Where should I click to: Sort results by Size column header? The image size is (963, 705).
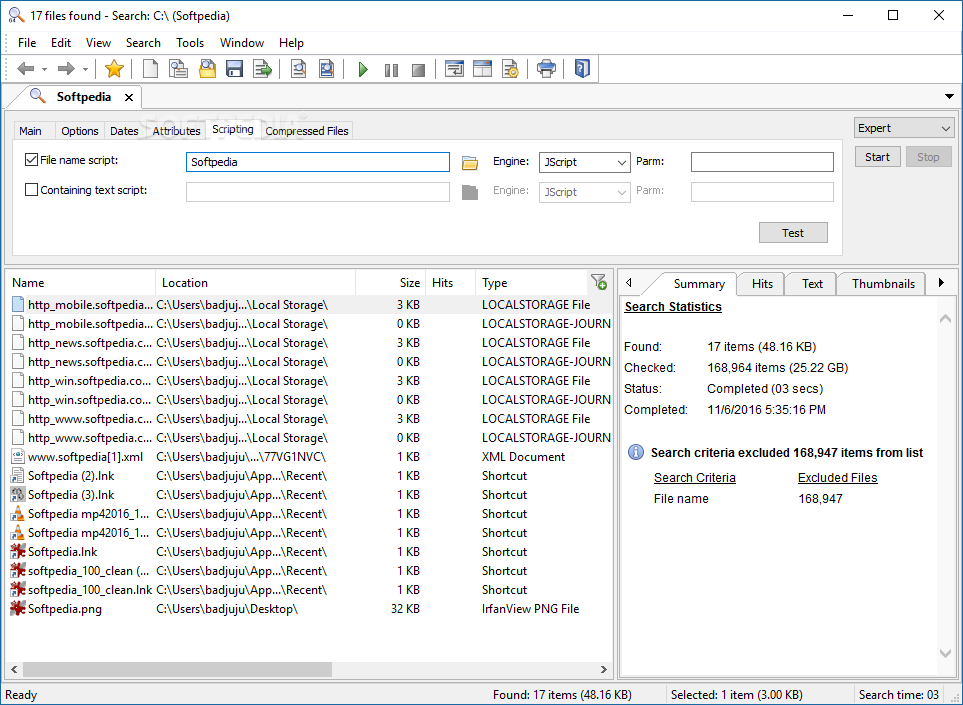(x=391, y=282)
